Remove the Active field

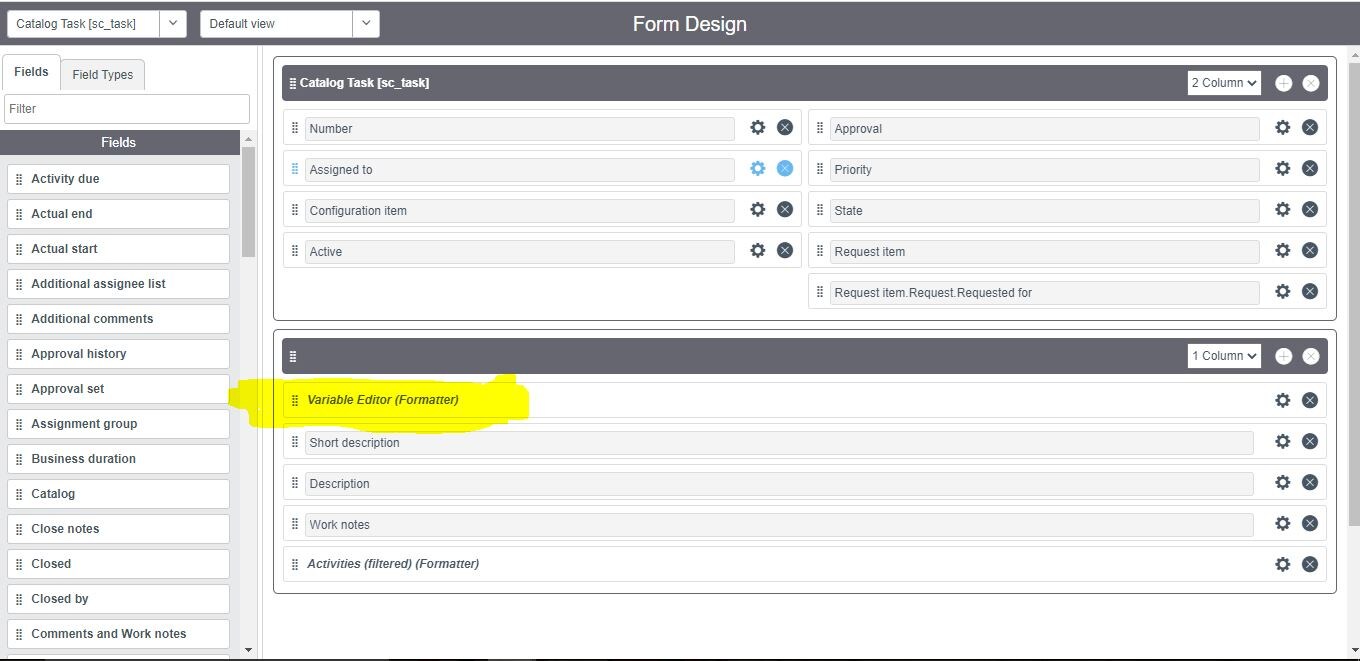tap(785, 251)
